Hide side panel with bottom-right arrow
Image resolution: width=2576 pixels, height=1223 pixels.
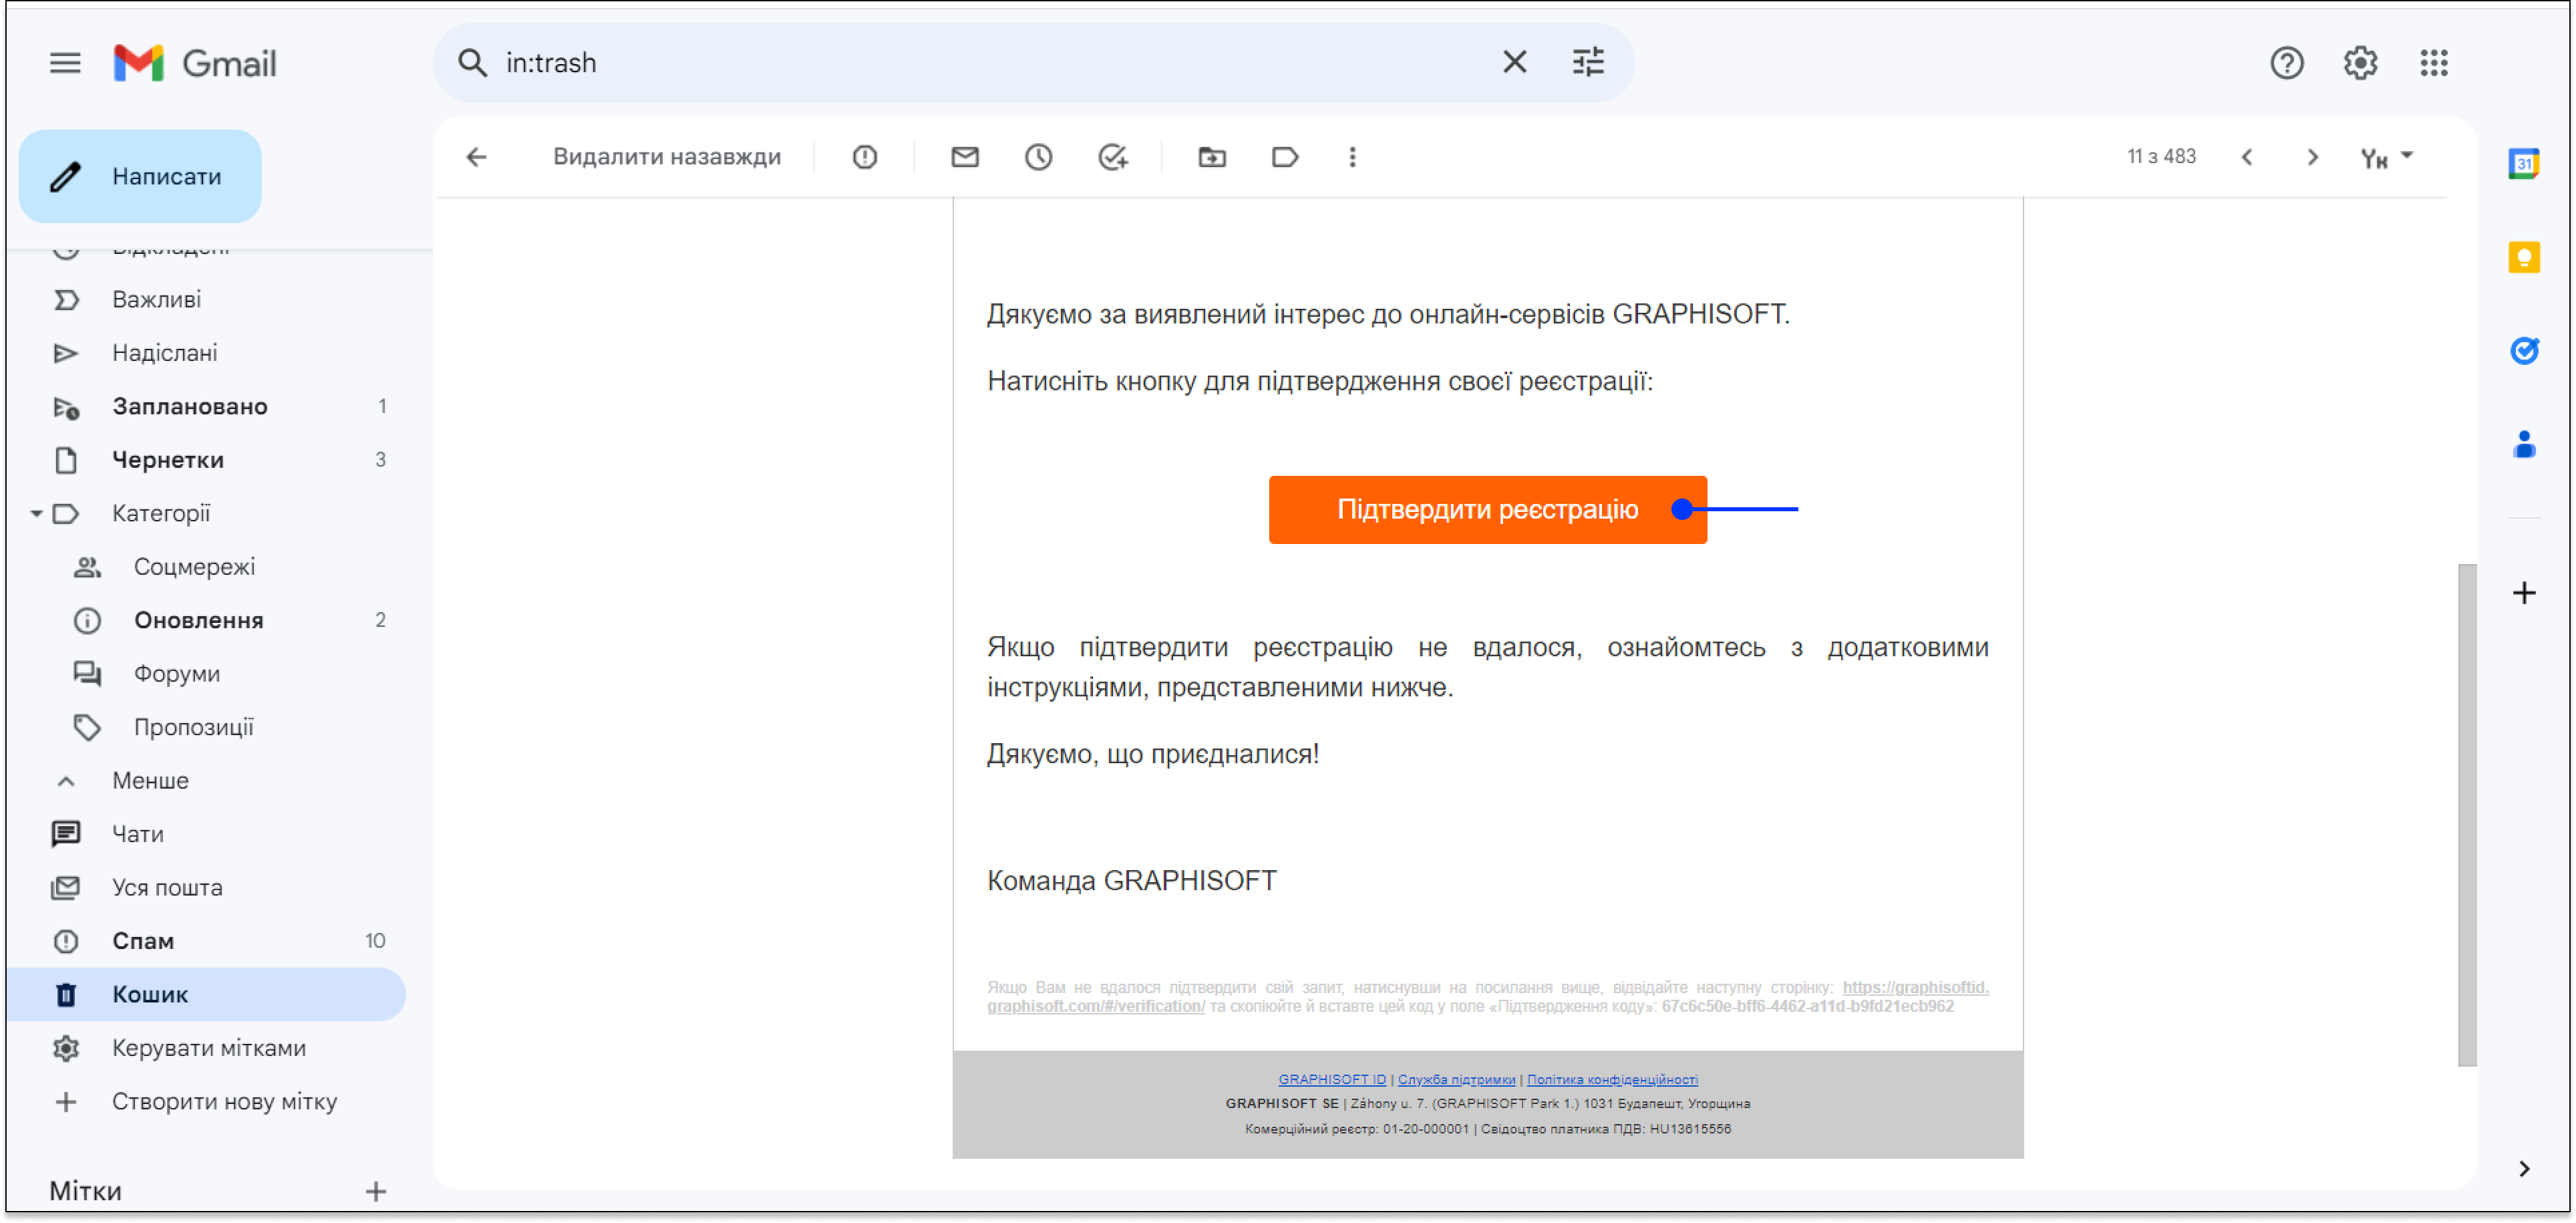coord(2523,1168)
